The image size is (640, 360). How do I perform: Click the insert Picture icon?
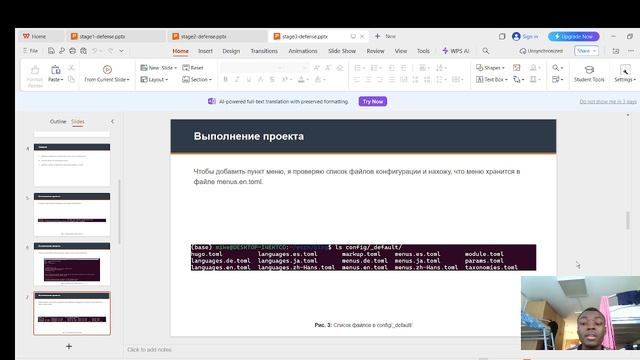(516, 68)
